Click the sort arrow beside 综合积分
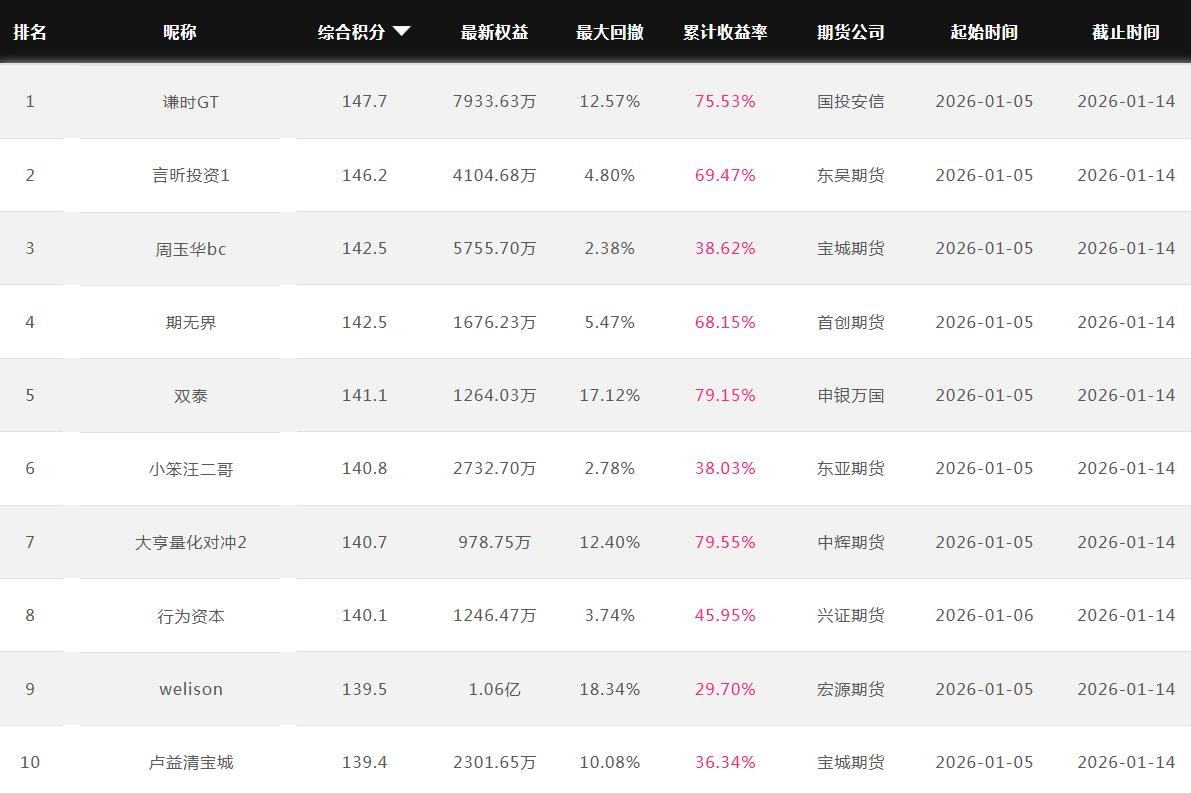The image size is (1191, 793). pos(401,32)
